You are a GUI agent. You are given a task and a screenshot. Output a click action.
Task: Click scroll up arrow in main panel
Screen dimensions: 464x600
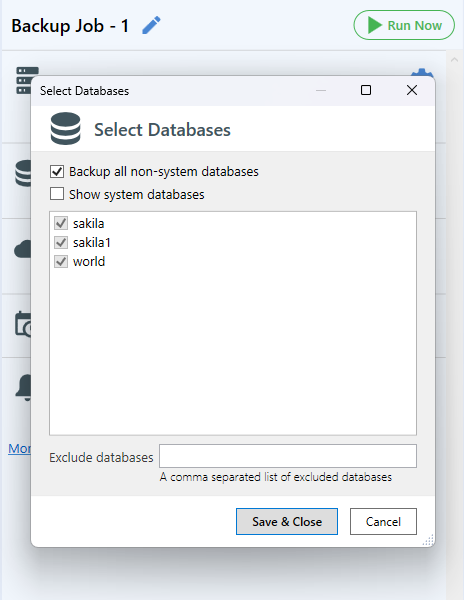454,60
